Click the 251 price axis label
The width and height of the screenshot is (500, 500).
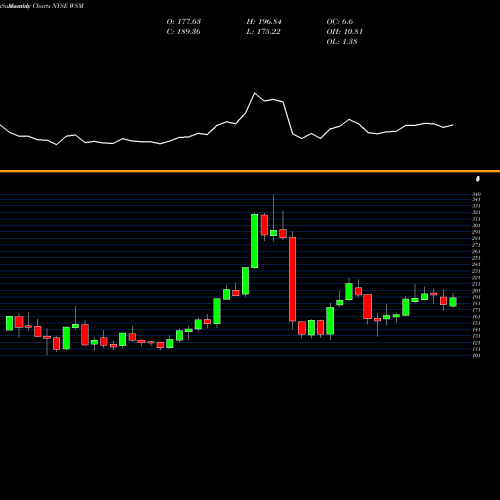coord(476,258)
